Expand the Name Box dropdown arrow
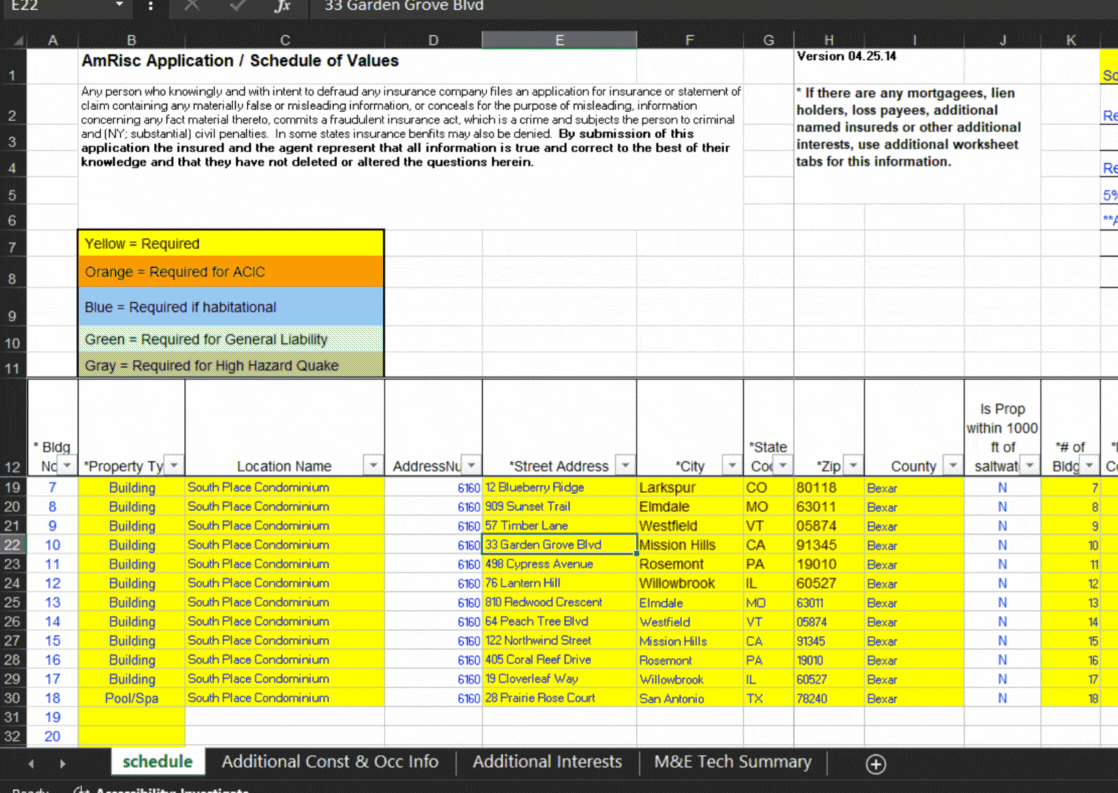The image size is (1118, 793). (x=119, y=5)
